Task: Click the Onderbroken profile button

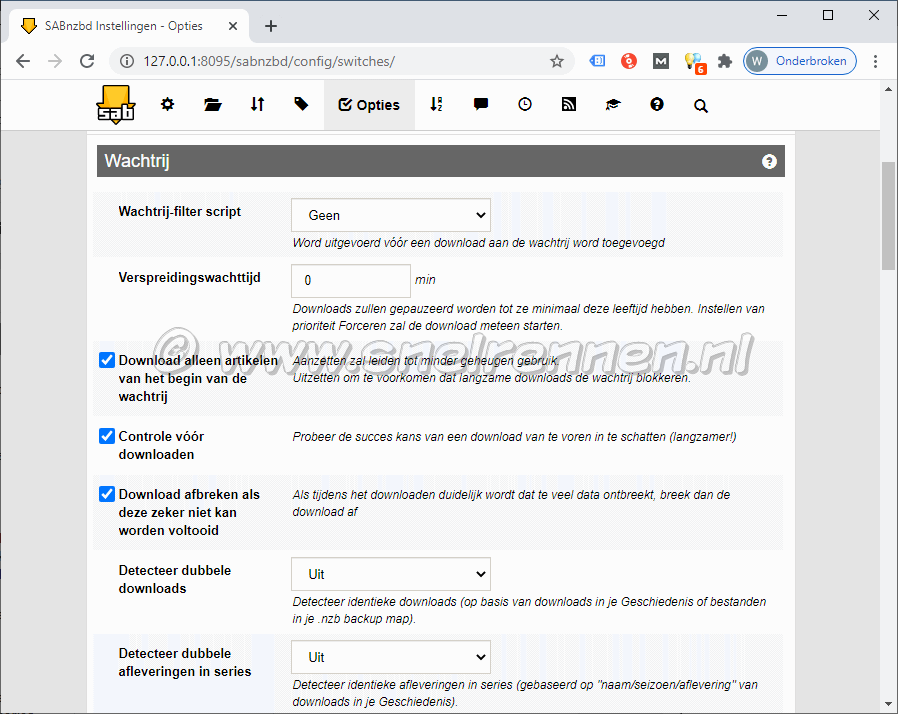Action: click(x=799, y=61)
